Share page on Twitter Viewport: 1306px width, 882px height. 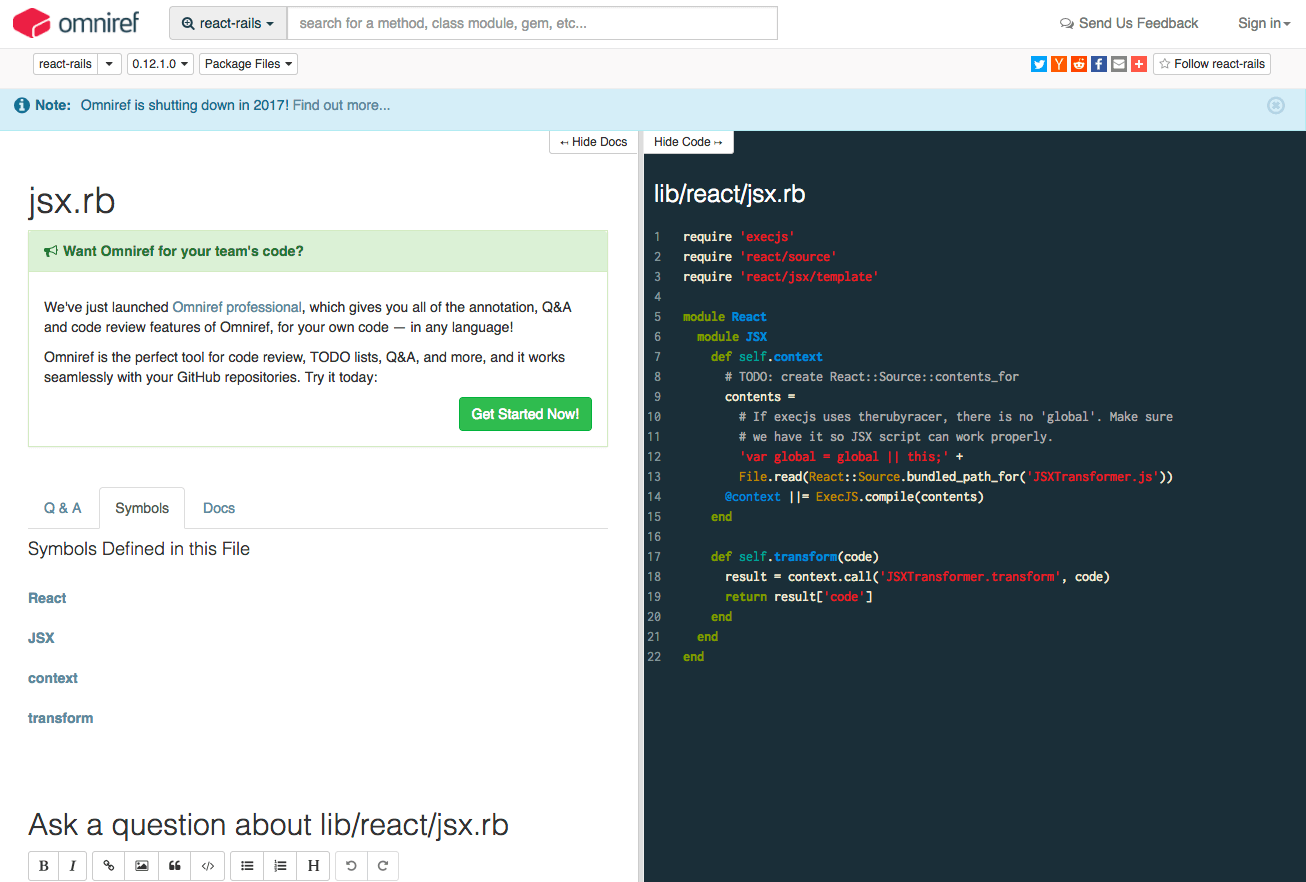[1039, 64]
